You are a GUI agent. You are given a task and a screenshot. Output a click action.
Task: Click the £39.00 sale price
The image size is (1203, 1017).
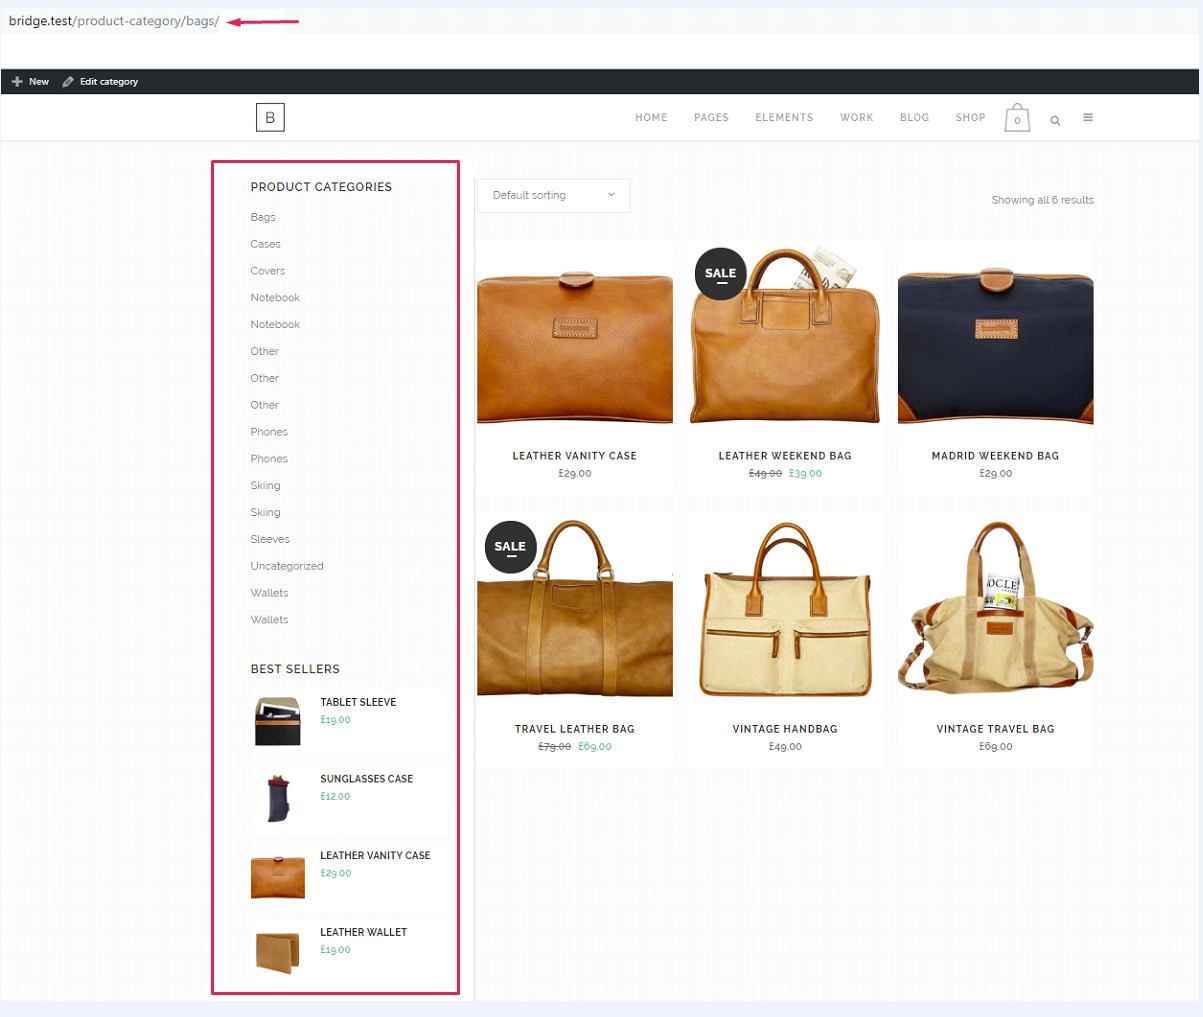tap(805, 474)
